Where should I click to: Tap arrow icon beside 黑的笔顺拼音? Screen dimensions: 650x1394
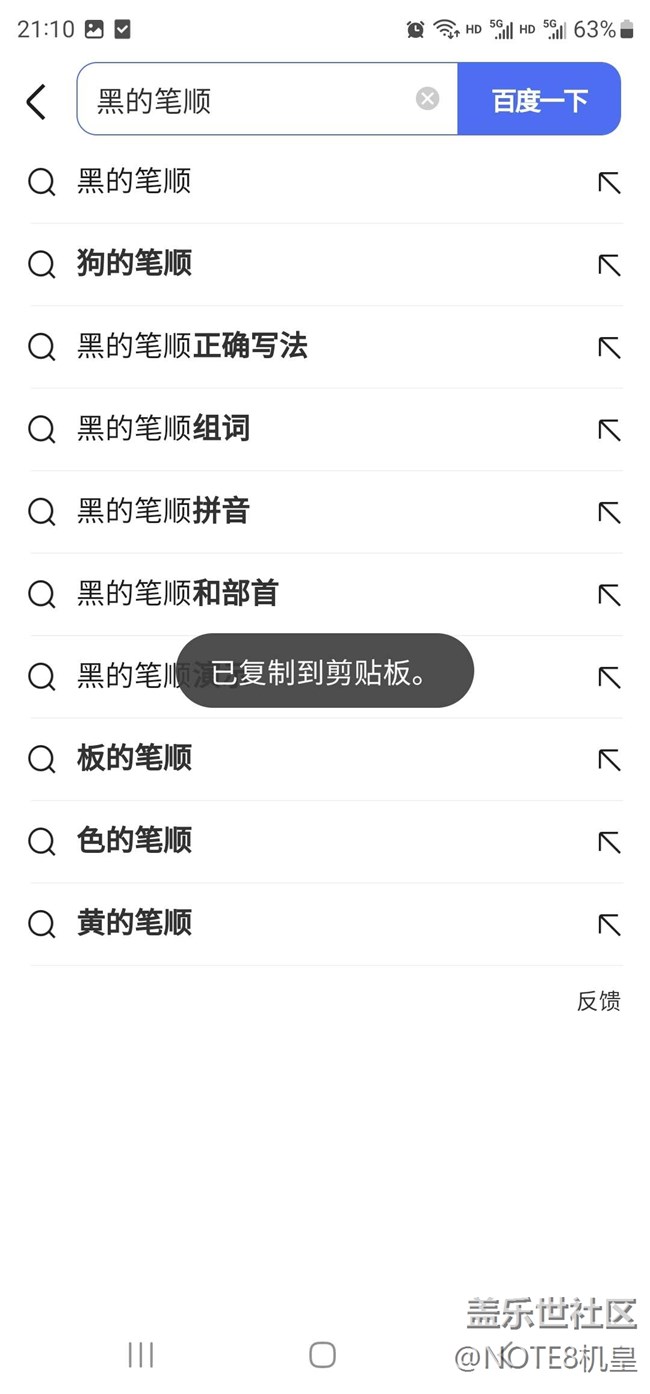click(609, 513)
